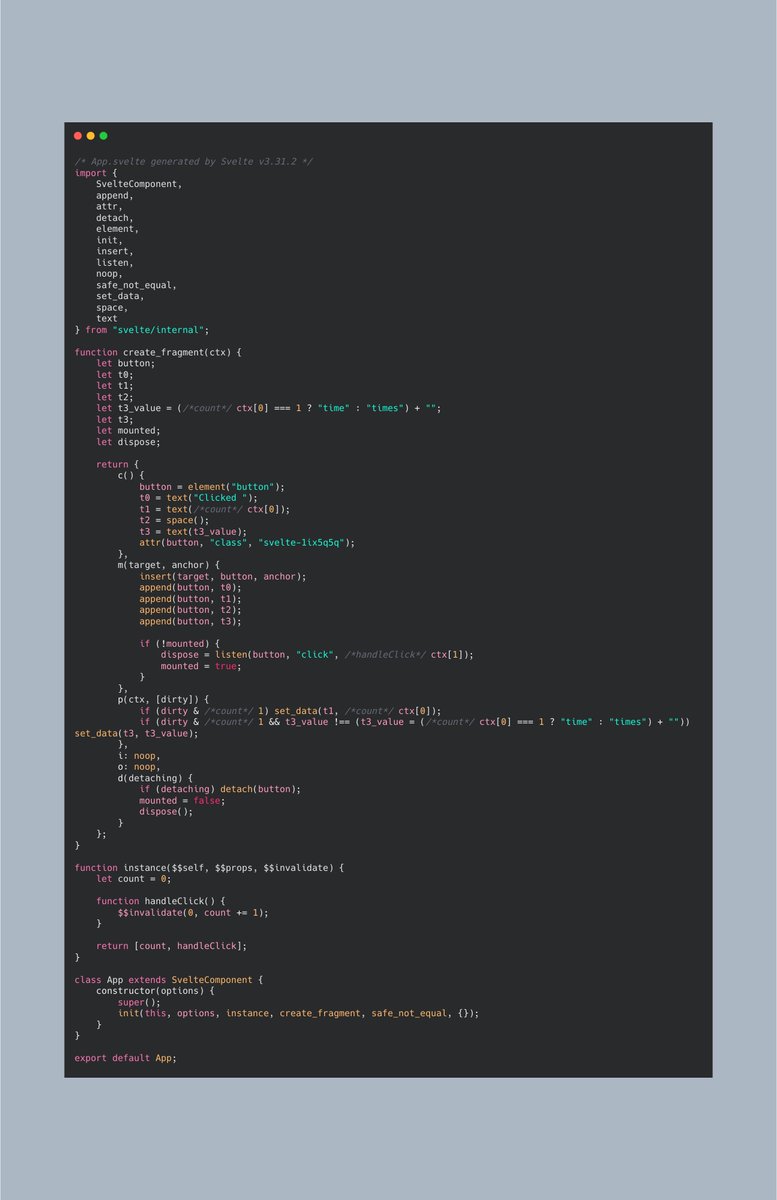This screenshot has height=1200, width=777.
Task: Click the "let t1;" declaration
Action: 115,385
